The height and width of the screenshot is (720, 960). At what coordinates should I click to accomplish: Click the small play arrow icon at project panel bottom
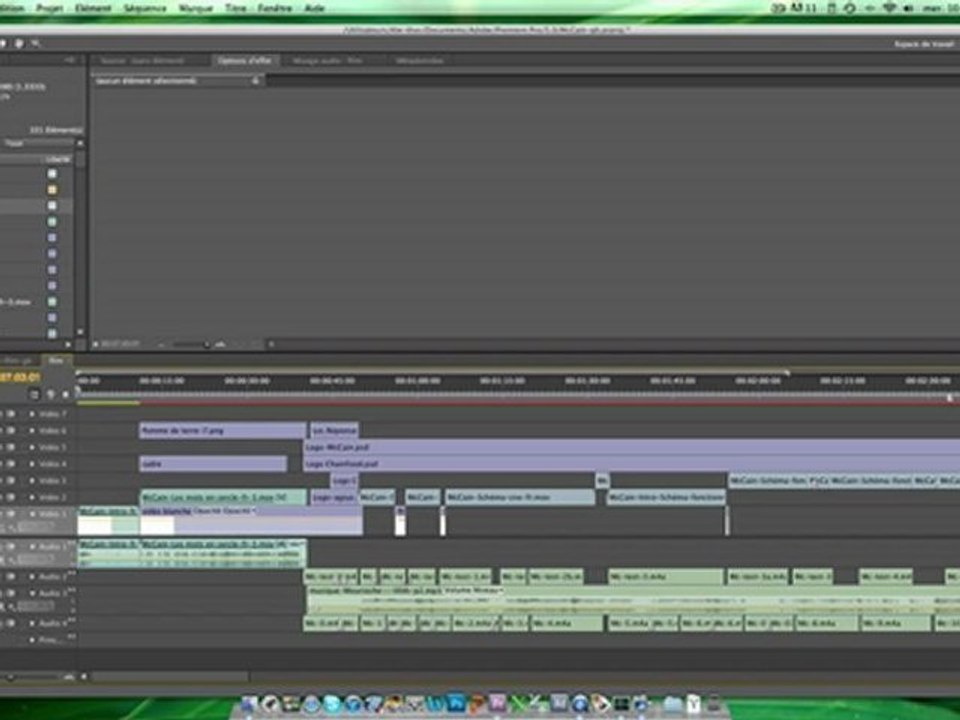coord(69,345)
